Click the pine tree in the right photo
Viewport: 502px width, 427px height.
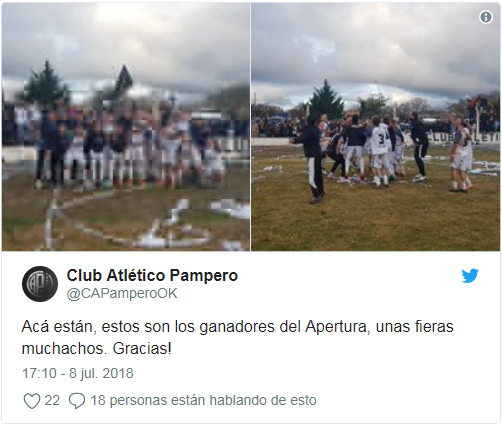tap(326, 100)
